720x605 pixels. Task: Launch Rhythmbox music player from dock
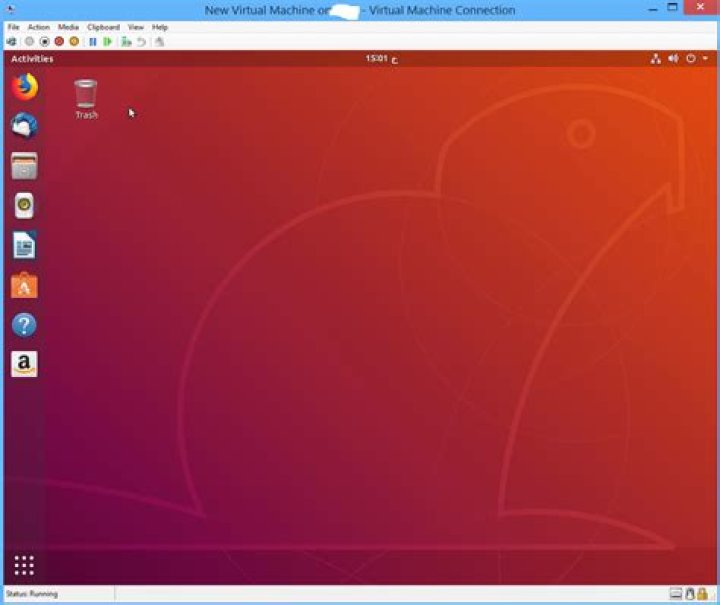[x=24, y=205]
